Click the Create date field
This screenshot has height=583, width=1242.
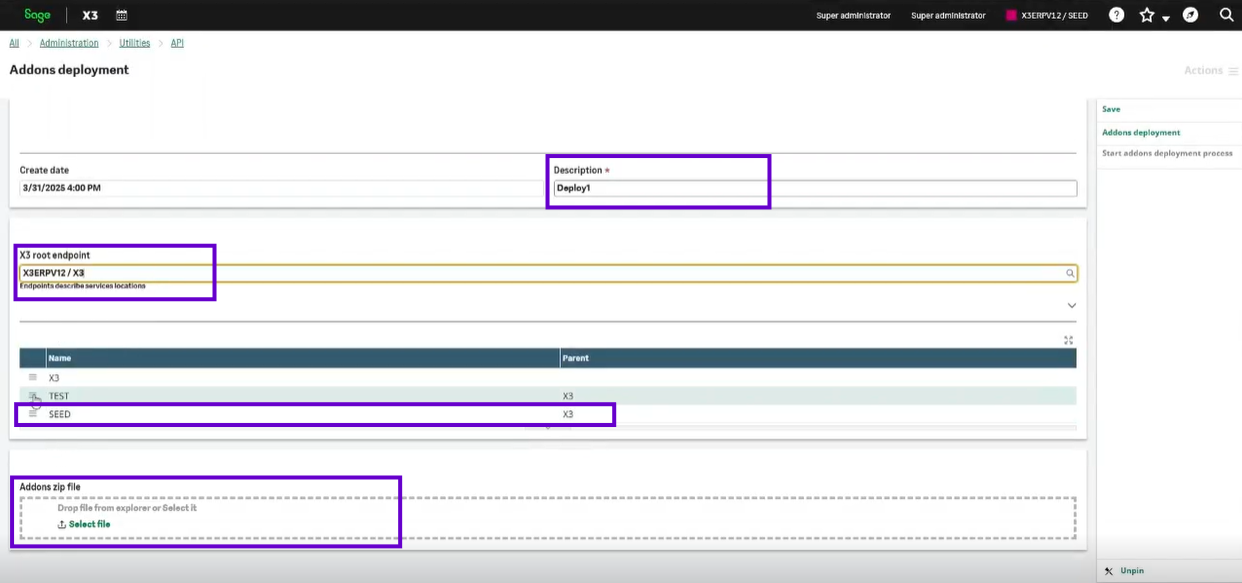[280, 187]
